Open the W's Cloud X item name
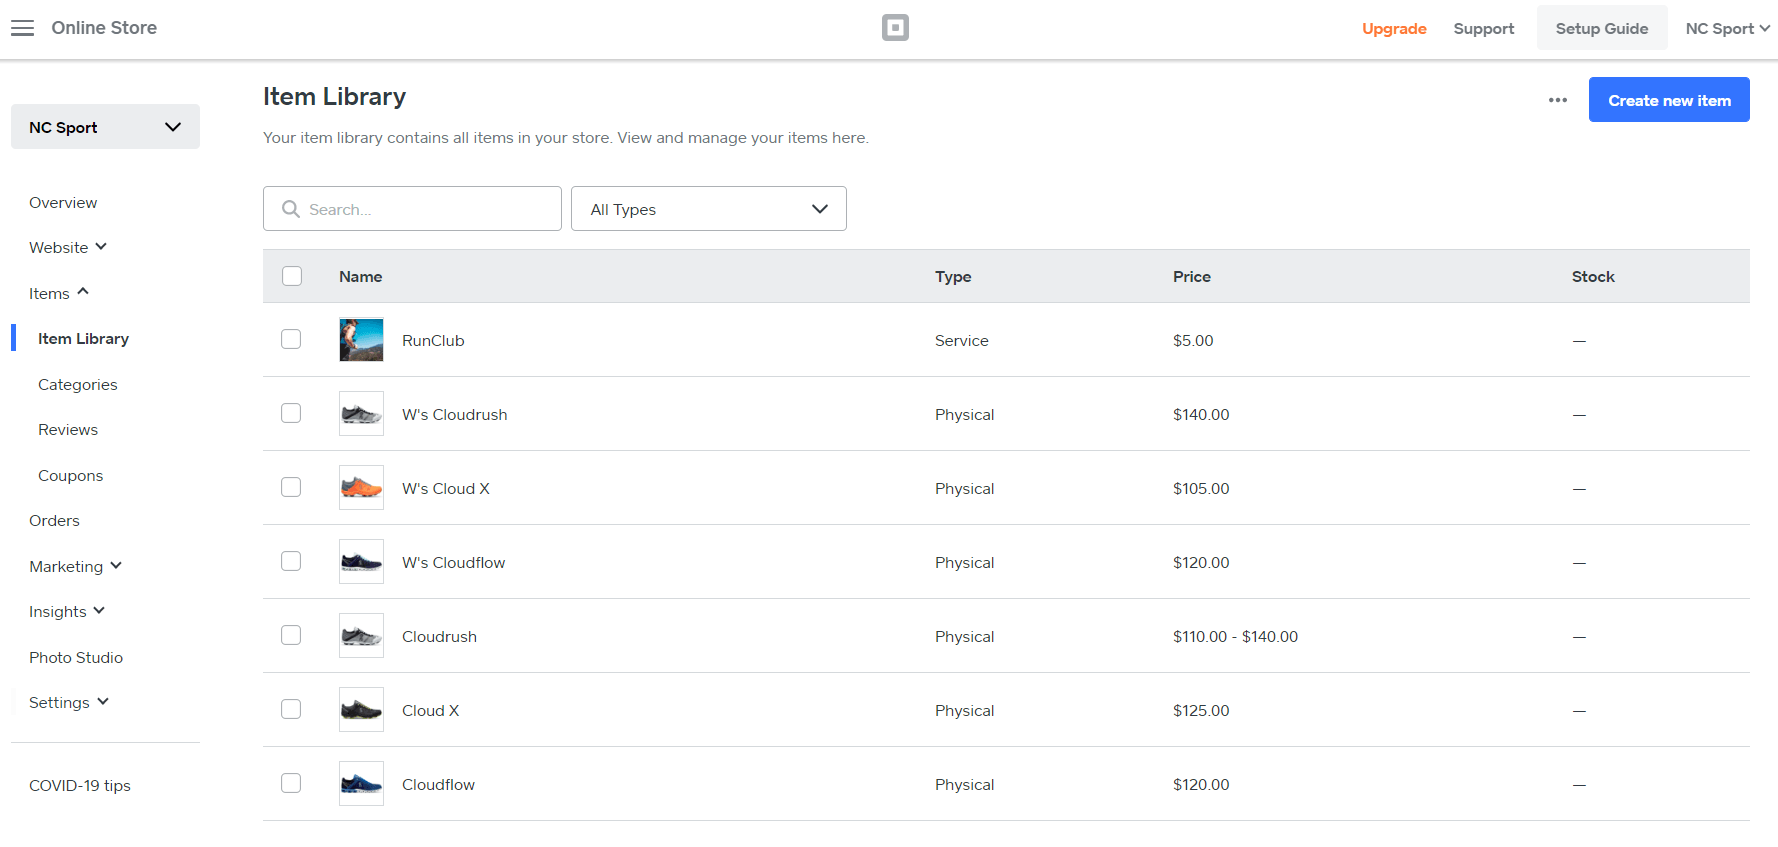The height and width of the screenshot is (847, 1778). [446, 489]
